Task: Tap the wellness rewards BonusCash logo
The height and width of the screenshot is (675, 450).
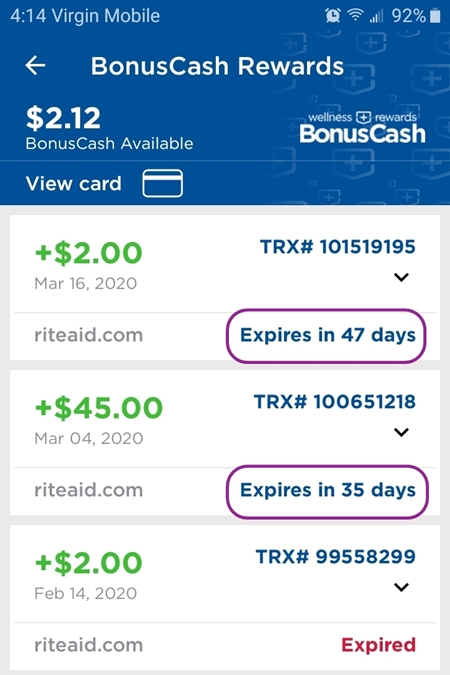Action: [x=363, y=127]
